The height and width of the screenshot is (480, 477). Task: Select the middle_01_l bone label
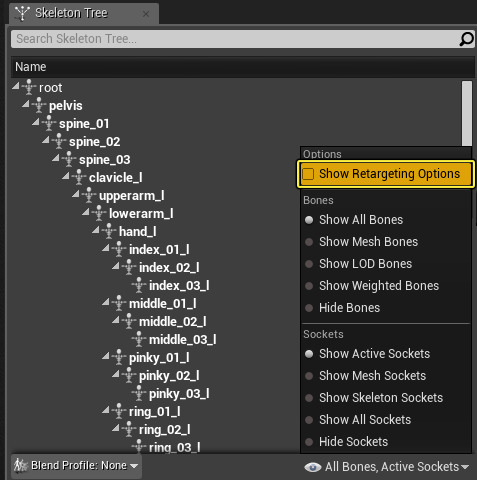163,304
